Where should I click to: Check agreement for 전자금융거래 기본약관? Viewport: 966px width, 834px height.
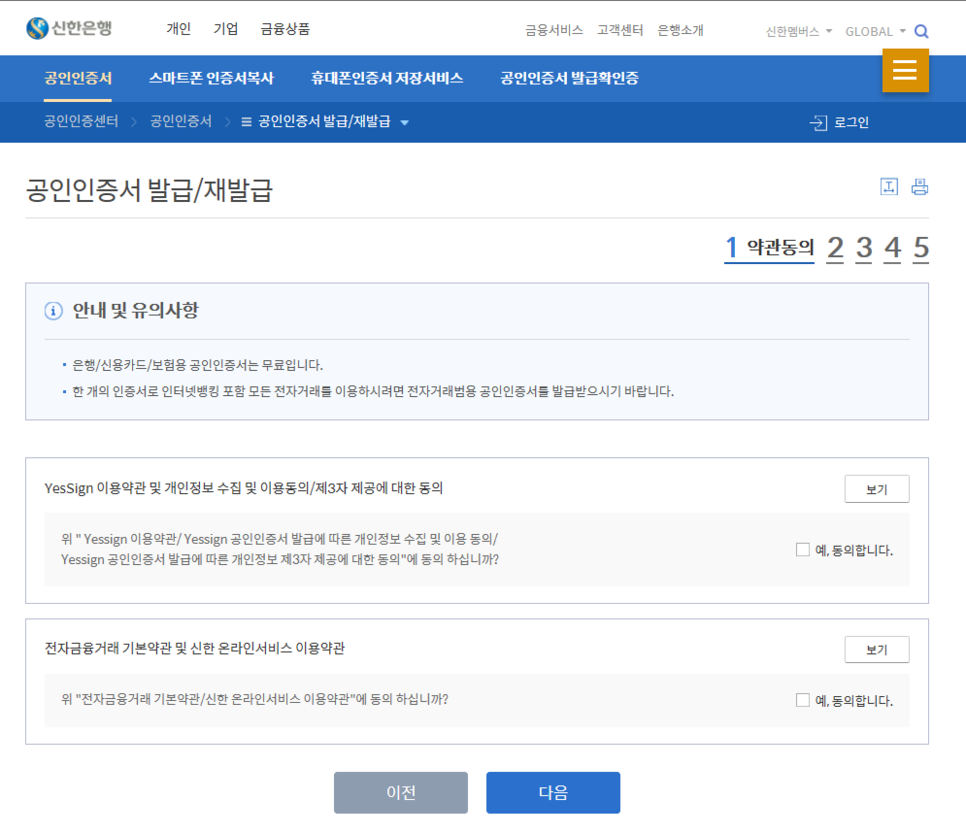click(x=802, y=700)
